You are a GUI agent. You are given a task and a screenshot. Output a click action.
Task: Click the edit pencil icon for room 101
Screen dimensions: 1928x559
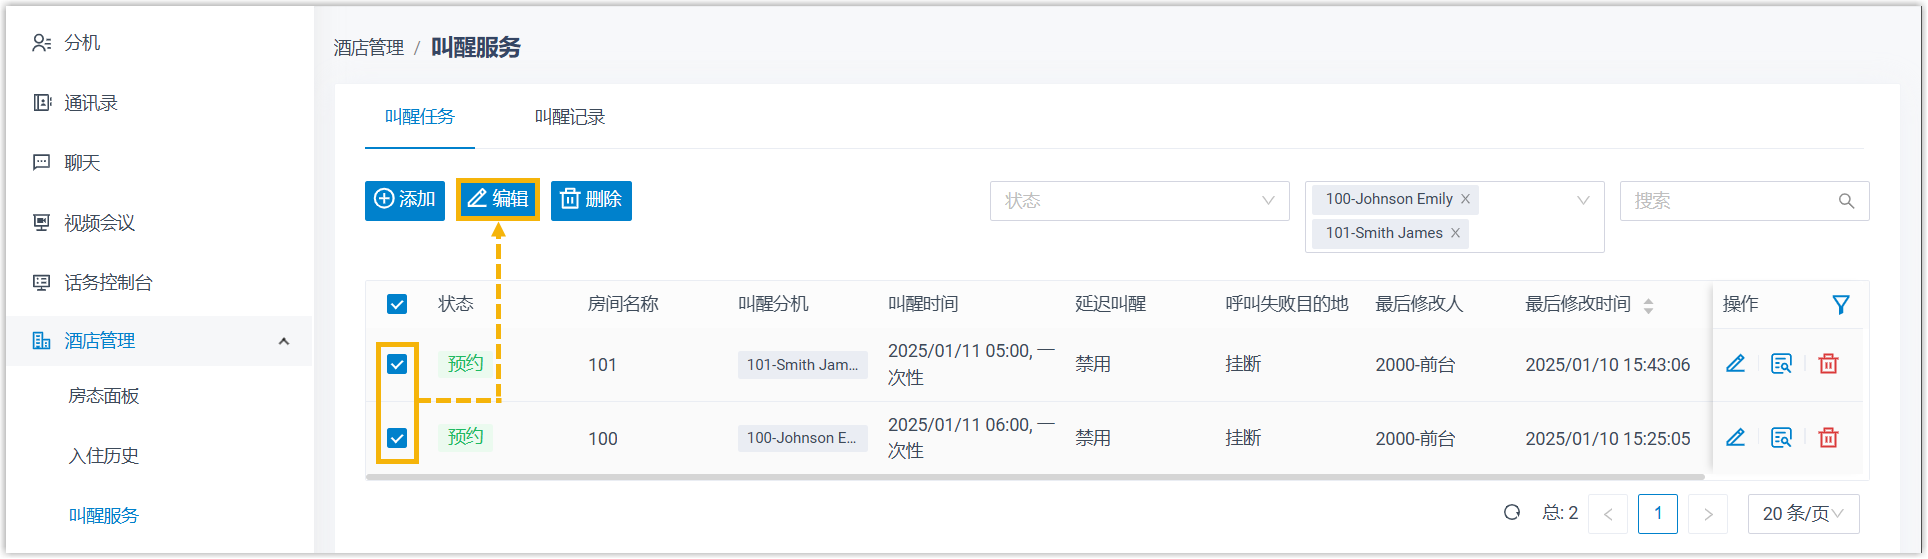click(1735, 364)
